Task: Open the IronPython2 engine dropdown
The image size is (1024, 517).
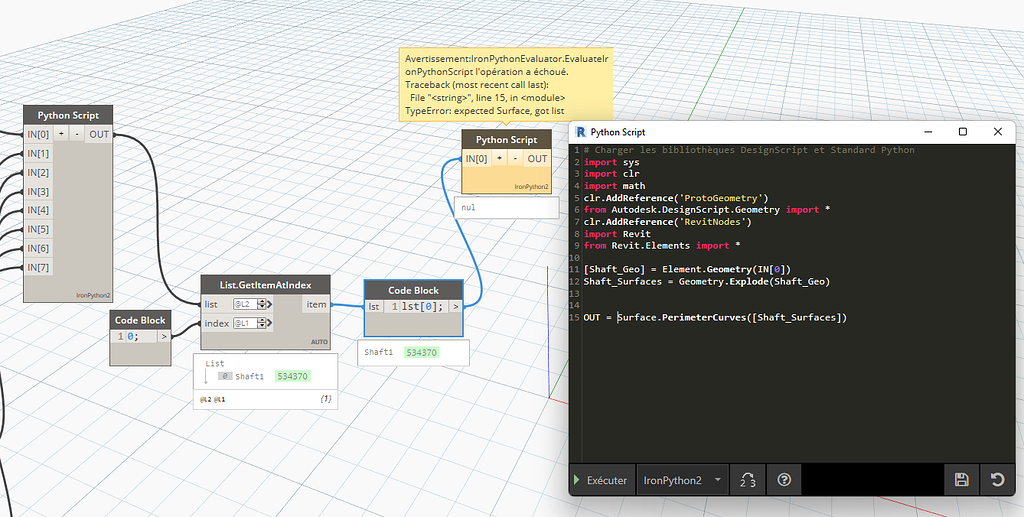Action: pos(682,480)
